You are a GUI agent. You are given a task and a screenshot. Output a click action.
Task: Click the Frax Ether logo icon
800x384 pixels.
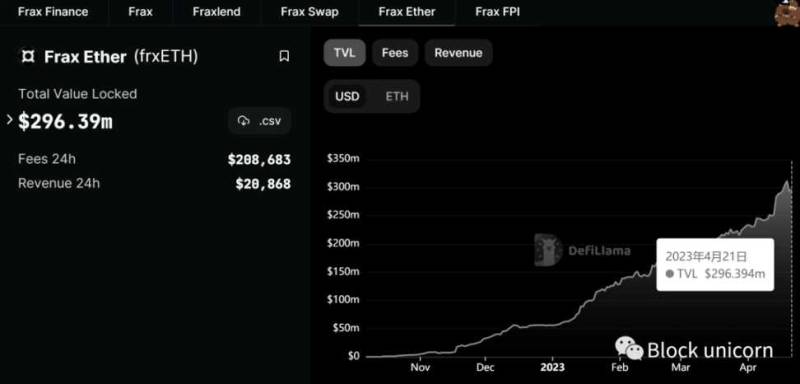click(28, 56)
